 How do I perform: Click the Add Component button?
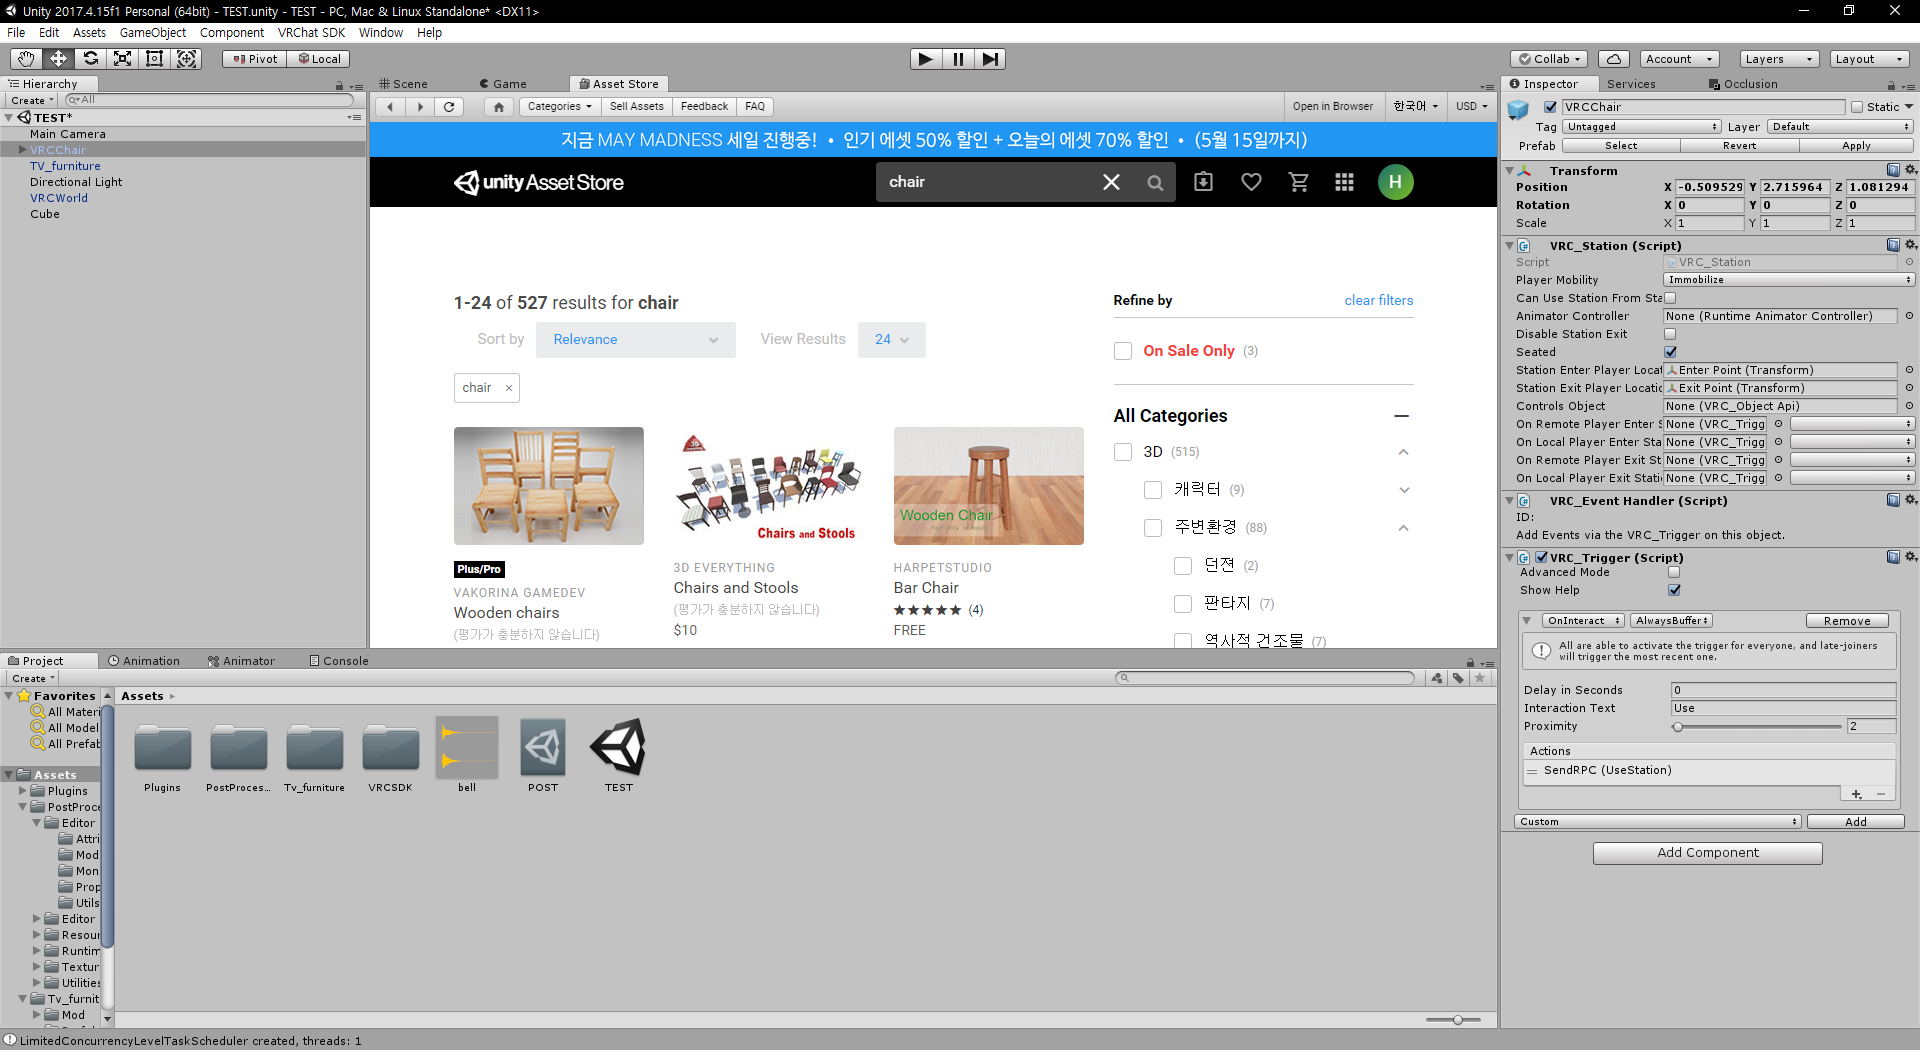tap(1708, 853)
